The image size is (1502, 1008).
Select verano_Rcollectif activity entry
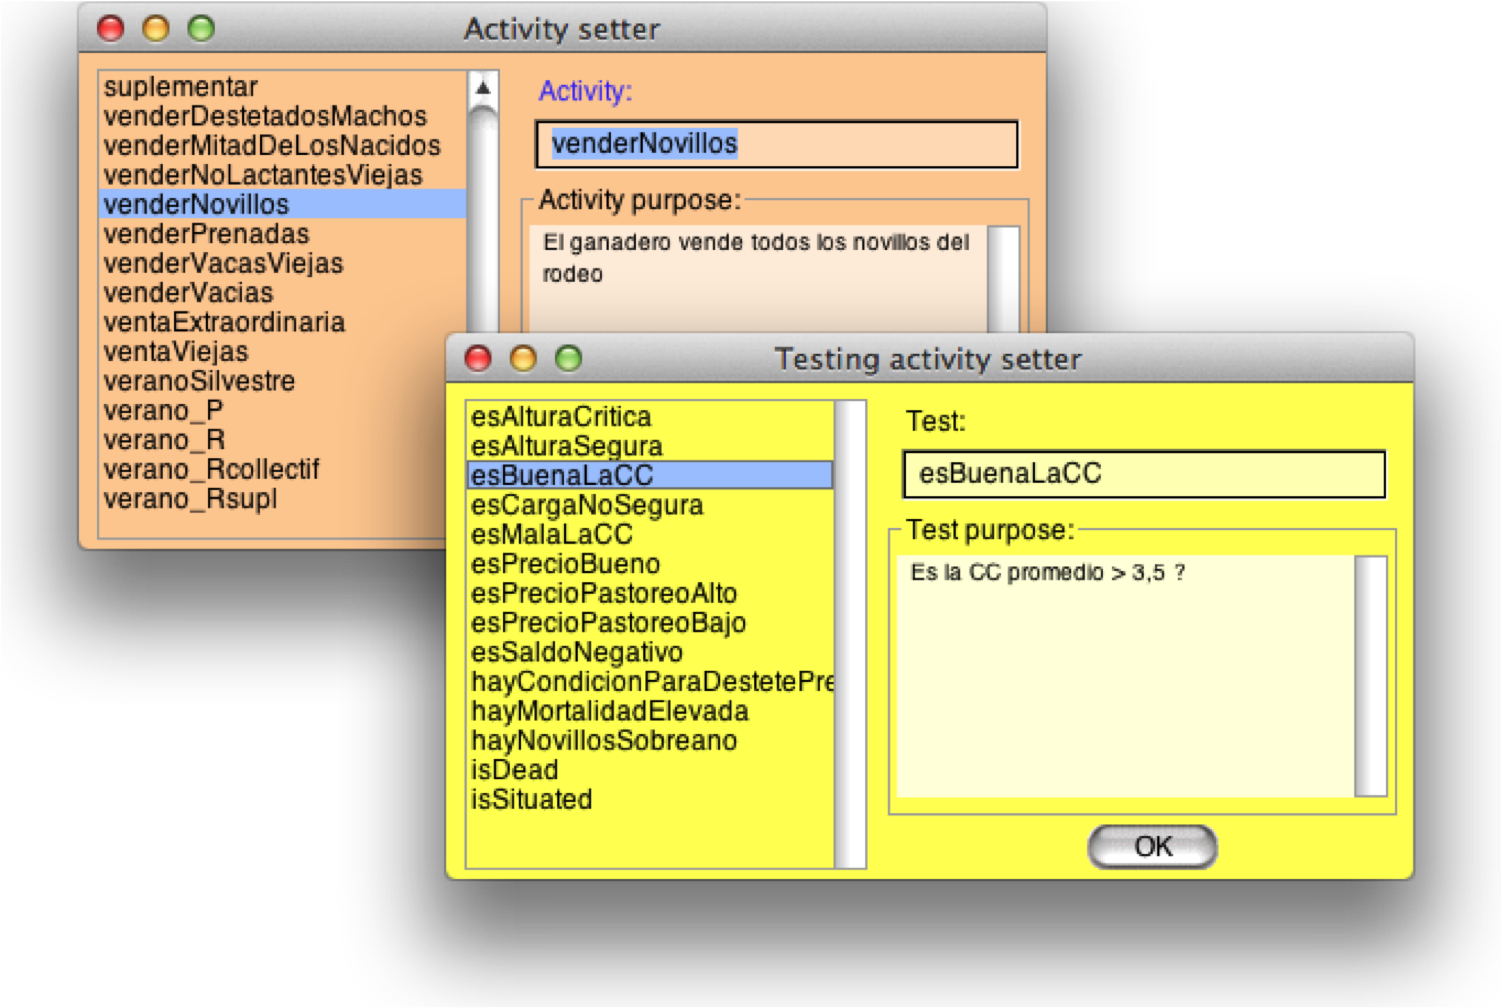(x=211, y=469)
